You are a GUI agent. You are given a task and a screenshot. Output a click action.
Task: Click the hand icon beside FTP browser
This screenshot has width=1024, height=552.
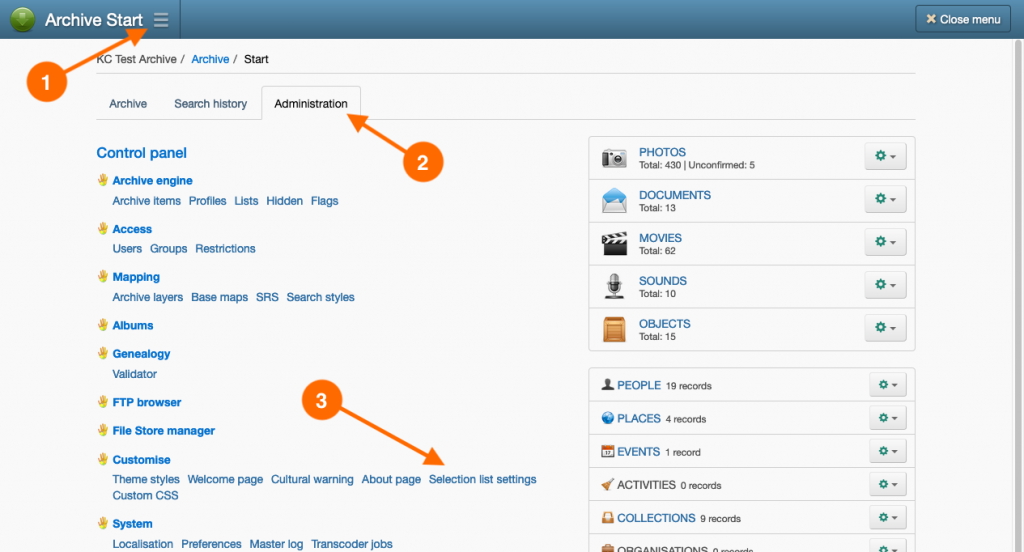[103, 401]
